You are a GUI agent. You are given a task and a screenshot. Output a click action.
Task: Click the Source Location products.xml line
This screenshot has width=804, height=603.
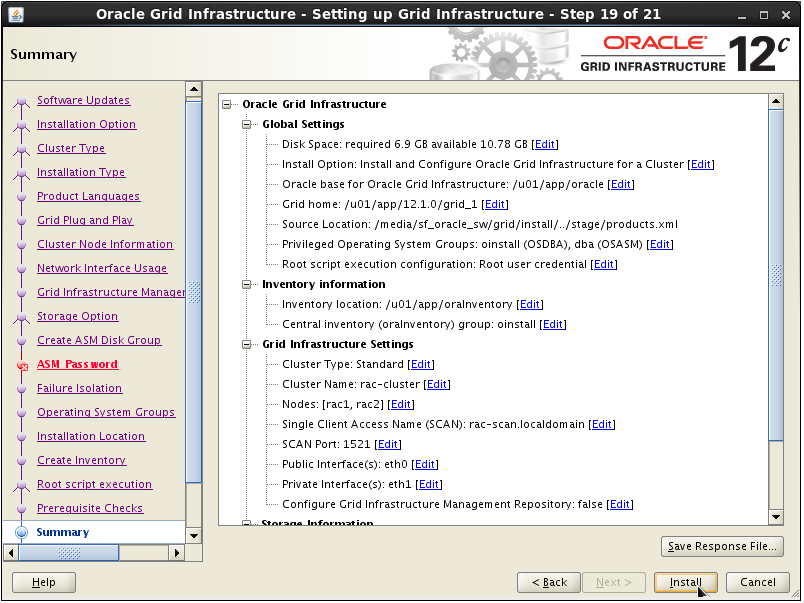(480, 225)
